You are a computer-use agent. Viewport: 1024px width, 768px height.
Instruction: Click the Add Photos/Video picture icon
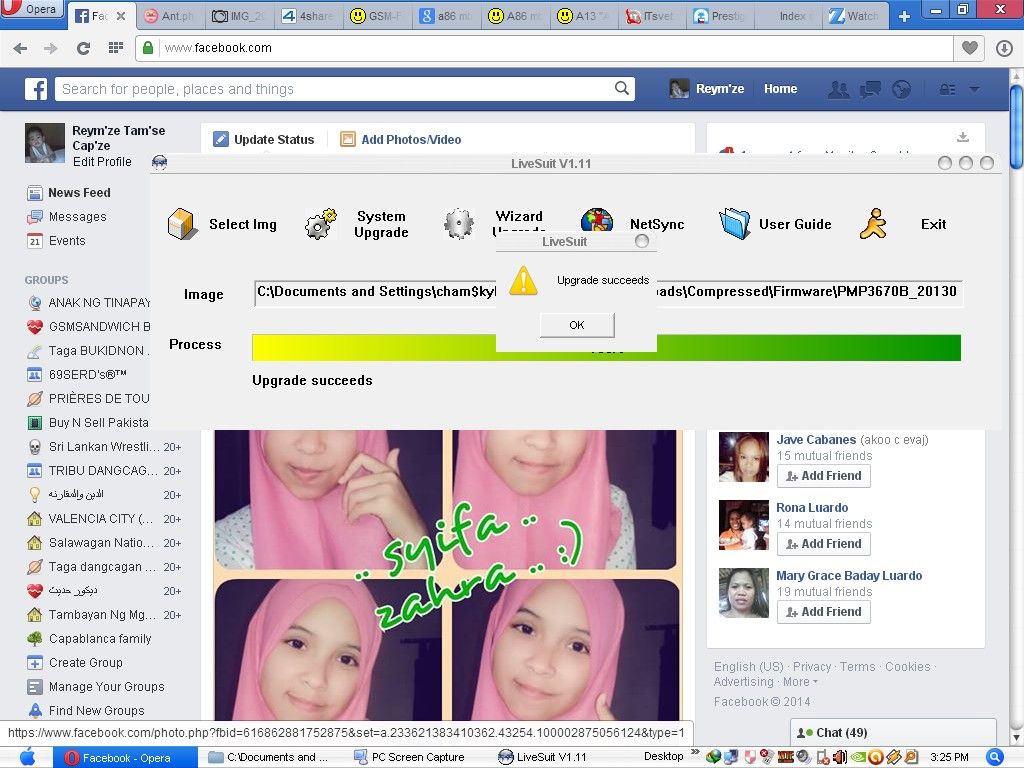point(348,139)
